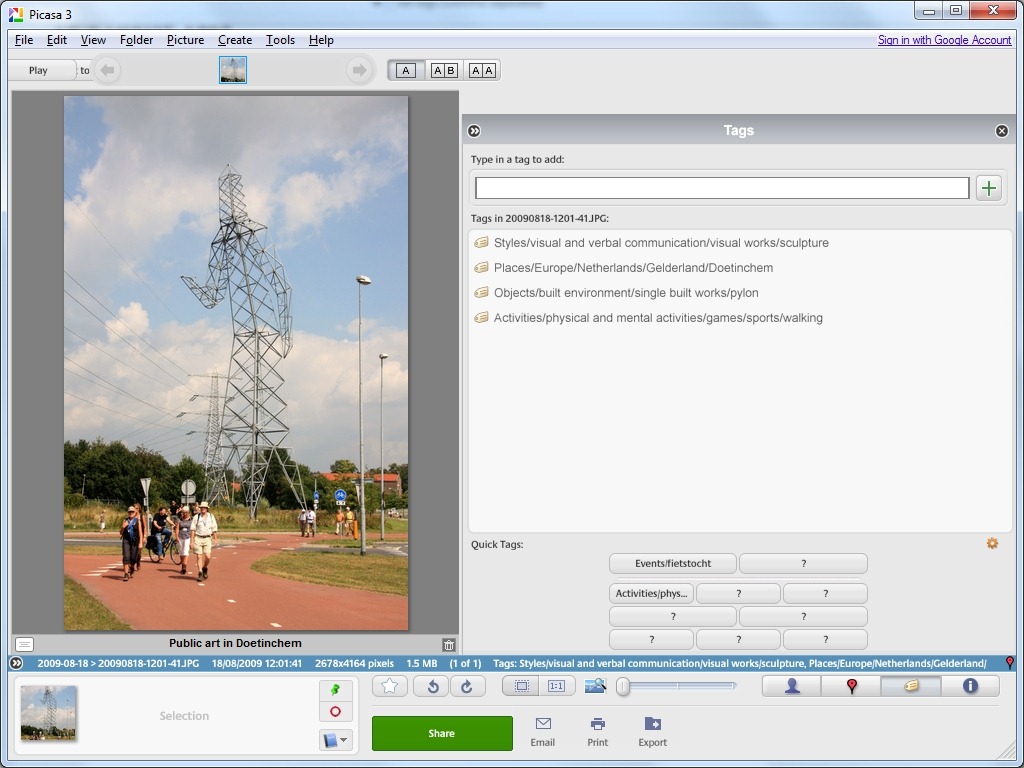Click the star rating button

[390, 686]
